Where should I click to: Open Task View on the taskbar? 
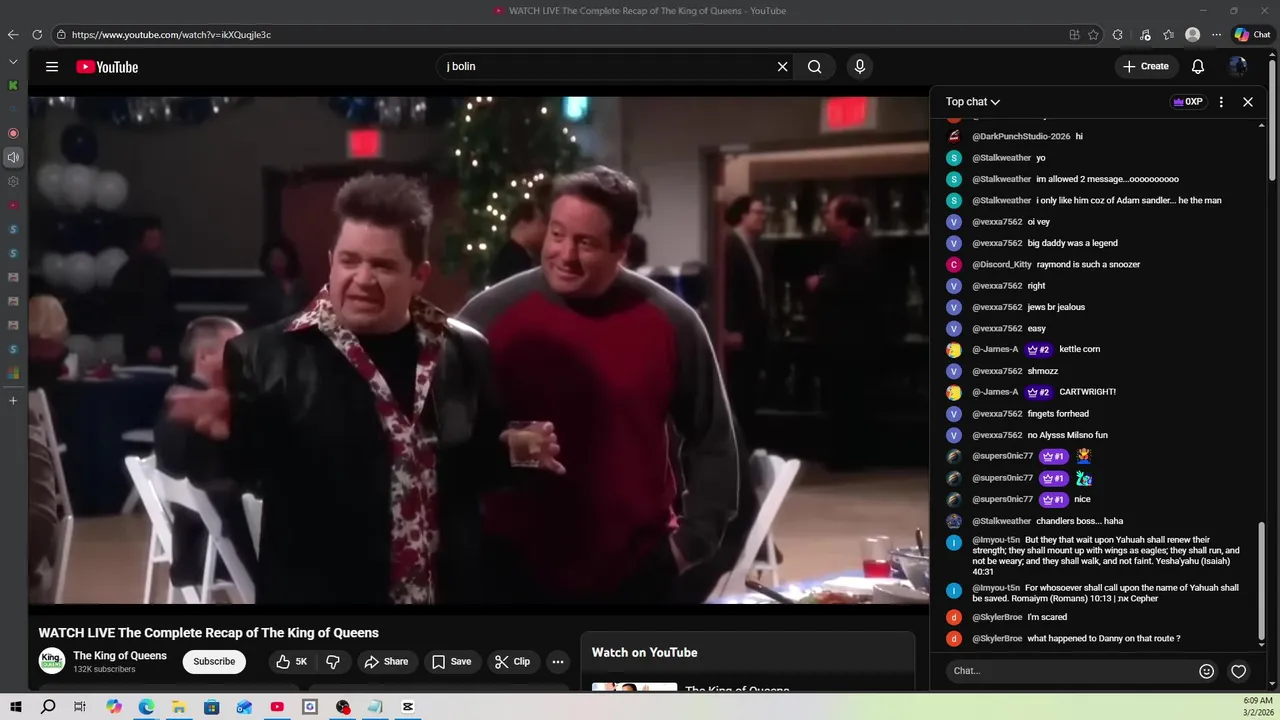click(80, 707)
